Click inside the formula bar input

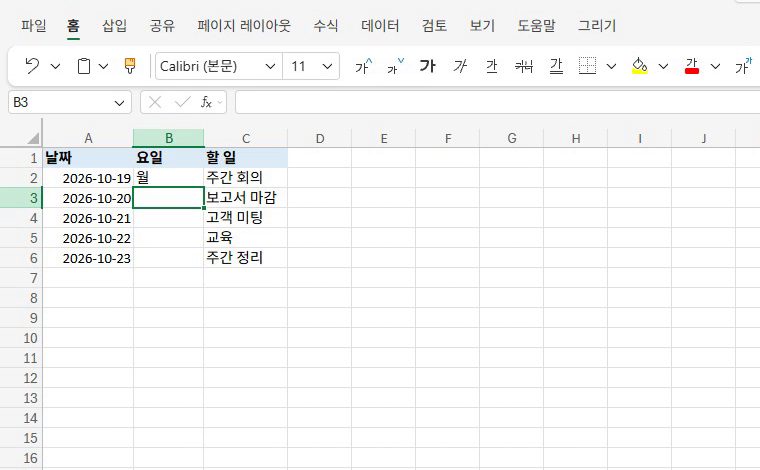coord(497,102)
